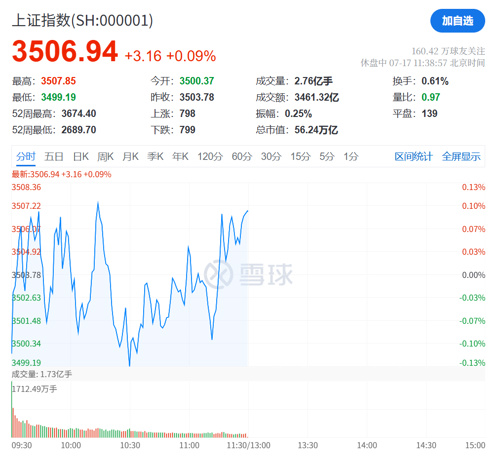
Task: Open the 季K chart tab
Action: point(155,156)
